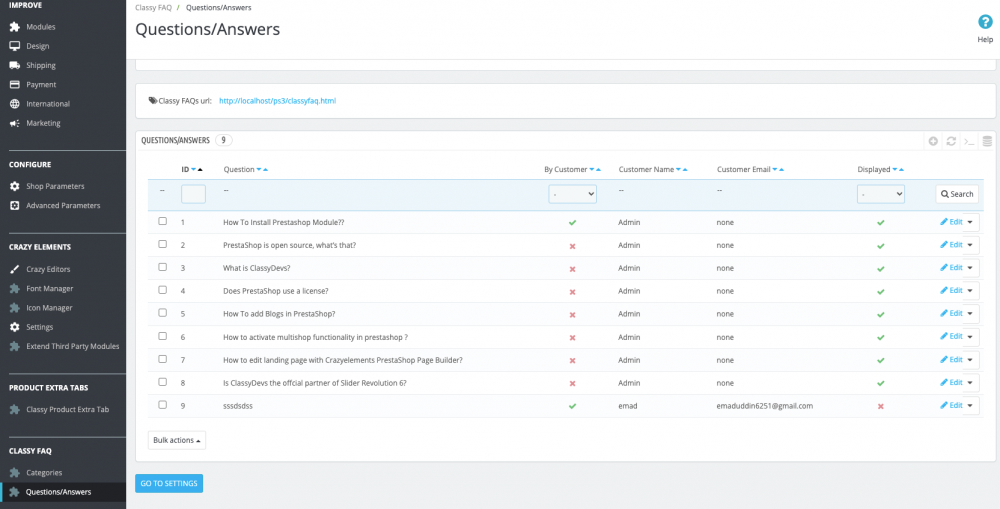Click Classy FAQ breadcrumb link

pyautogui.click(x=154, y=8)
